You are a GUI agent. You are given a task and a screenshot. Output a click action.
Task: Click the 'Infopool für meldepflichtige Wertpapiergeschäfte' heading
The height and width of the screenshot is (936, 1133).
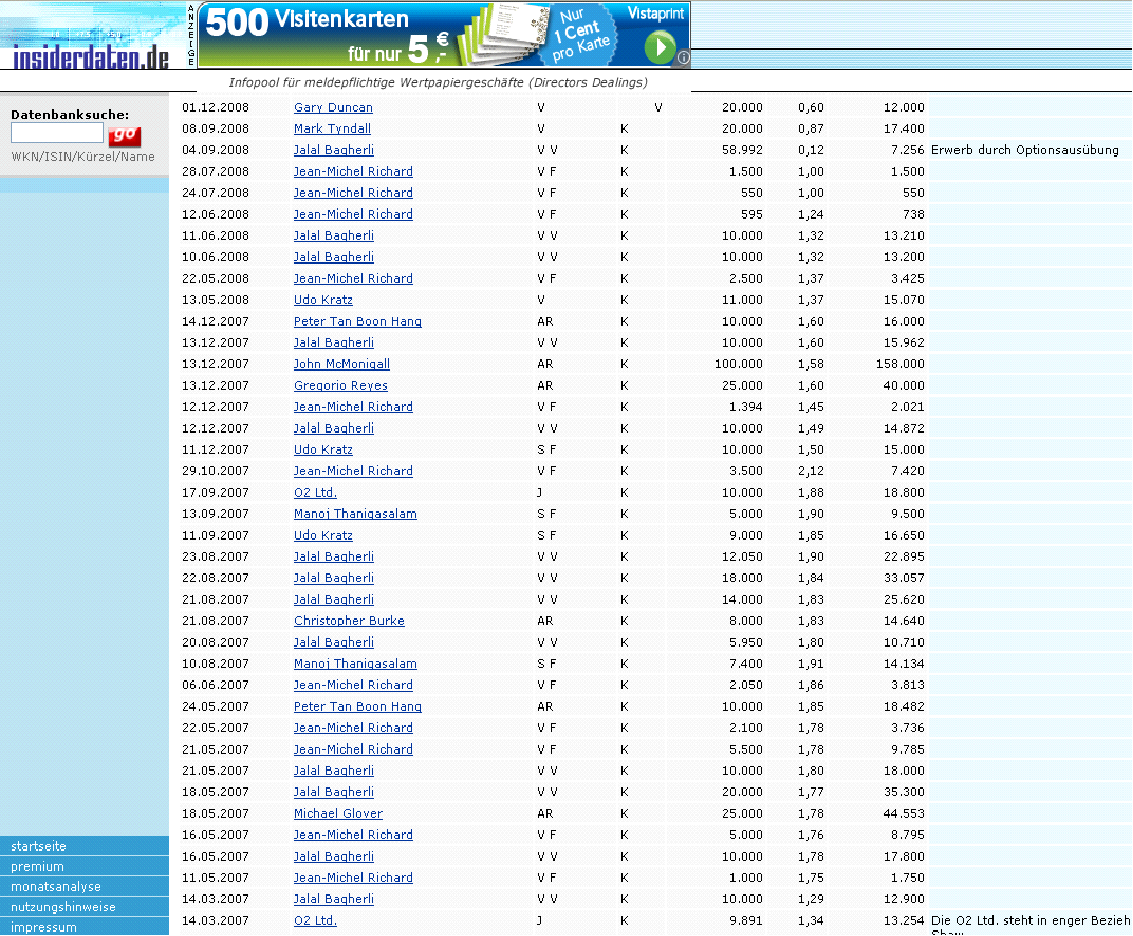438,83
